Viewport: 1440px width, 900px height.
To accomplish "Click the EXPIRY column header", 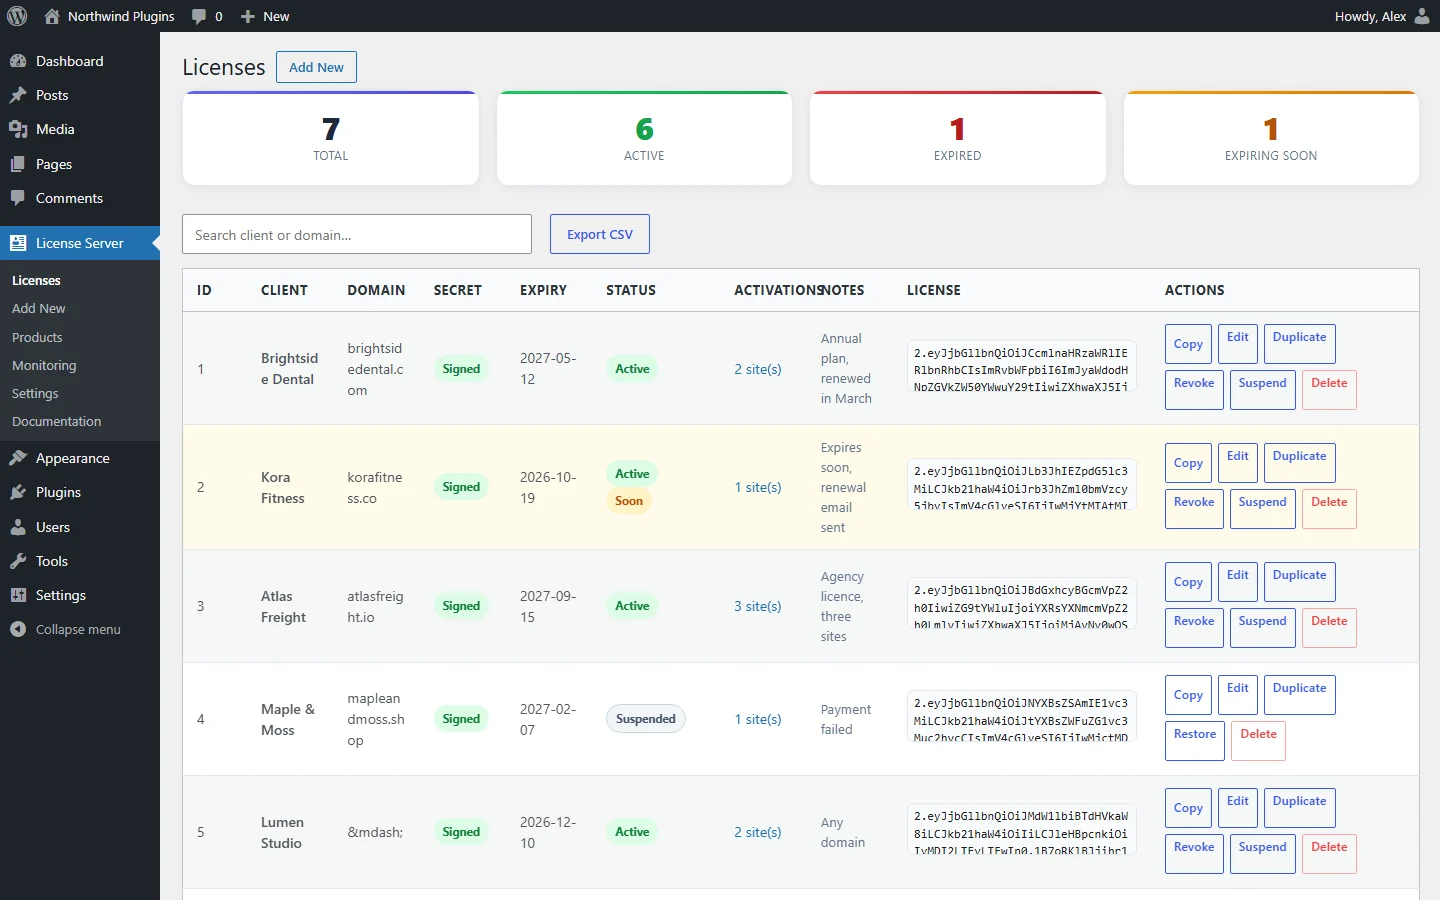I will (543, 290).
